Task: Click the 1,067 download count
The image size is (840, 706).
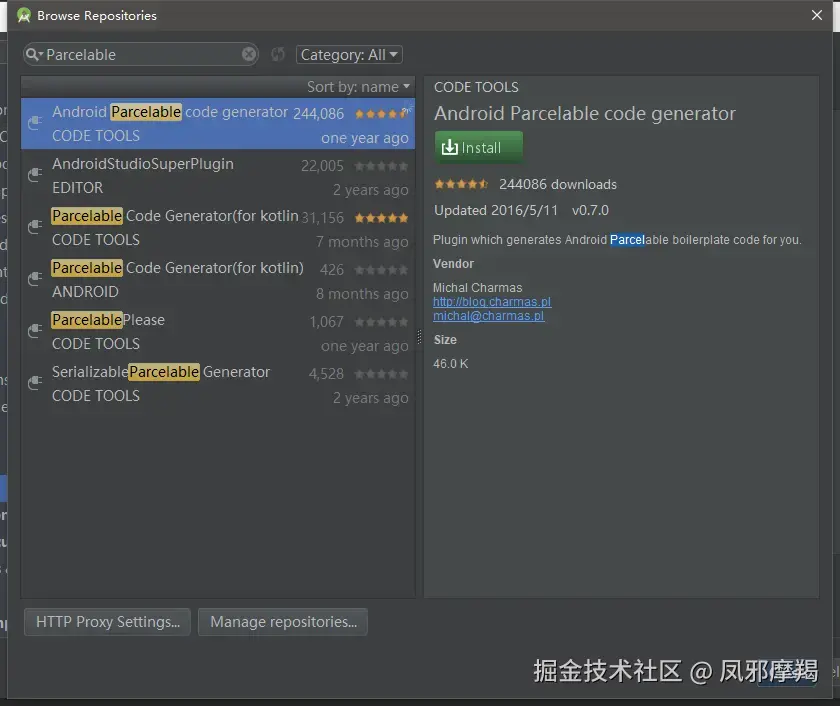Action: [326, 322]
